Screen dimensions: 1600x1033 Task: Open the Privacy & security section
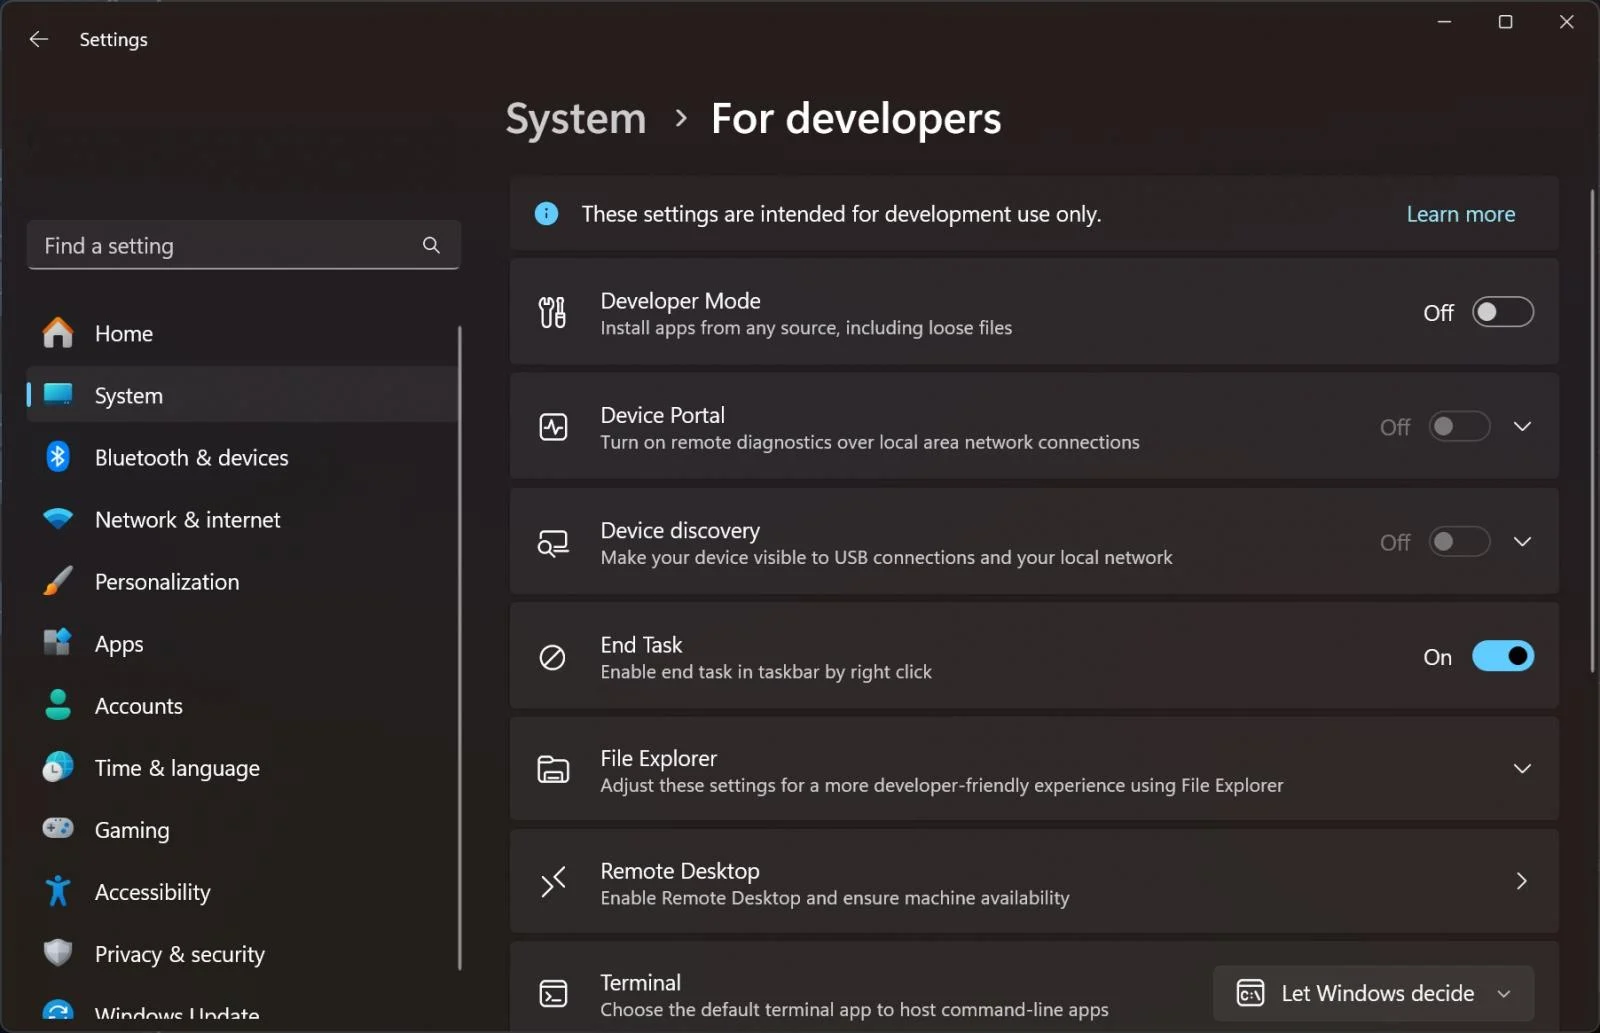click(179, 954)
